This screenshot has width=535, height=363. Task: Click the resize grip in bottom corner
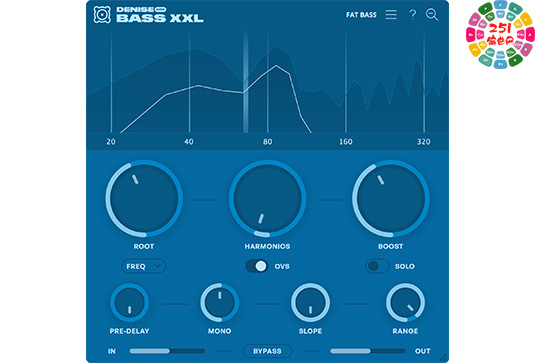(x=444, y=358)
